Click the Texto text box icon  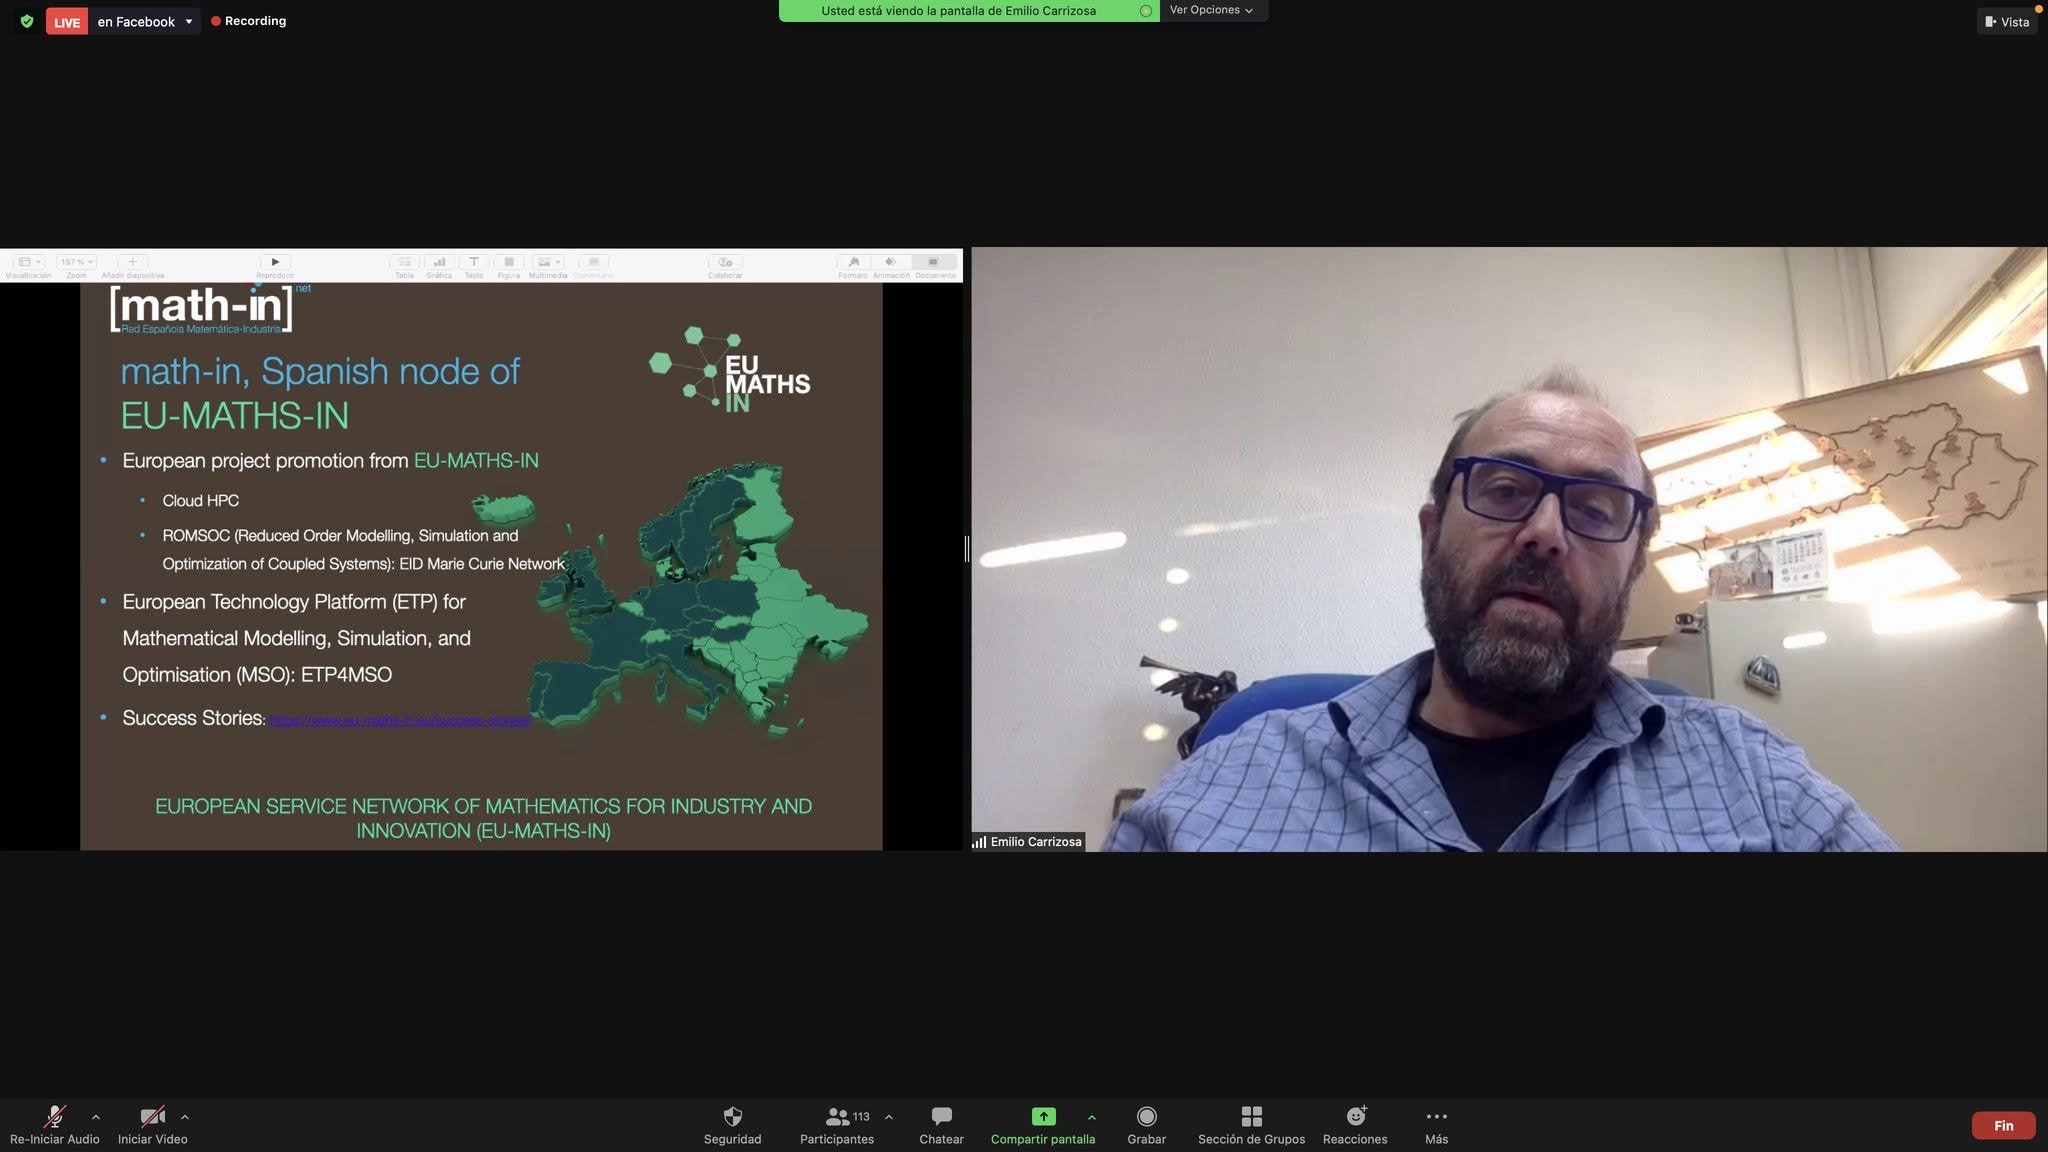click(x=474, y=262)
